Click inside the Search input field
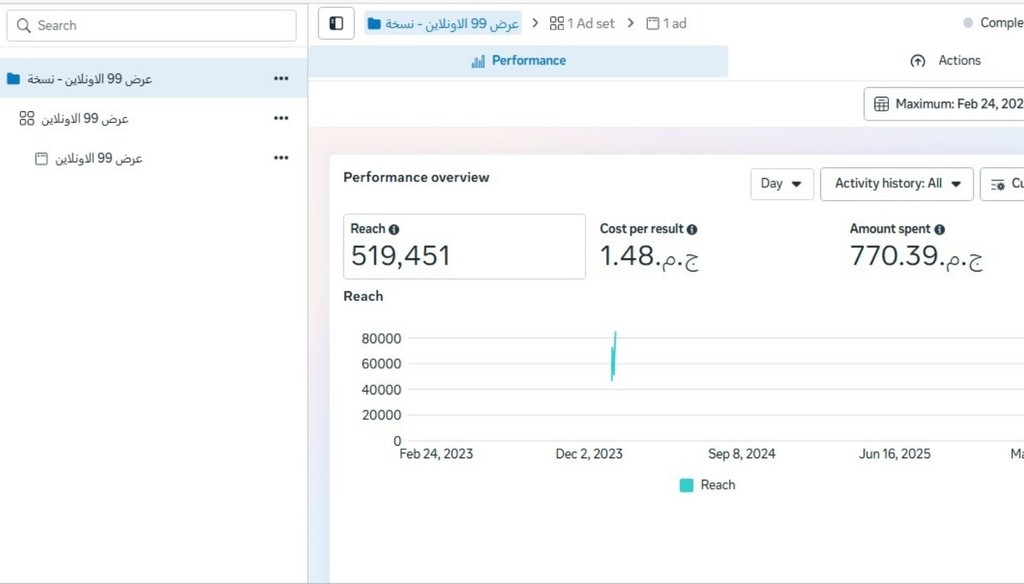Screen dimensions: 1024x584 point(160,25)
